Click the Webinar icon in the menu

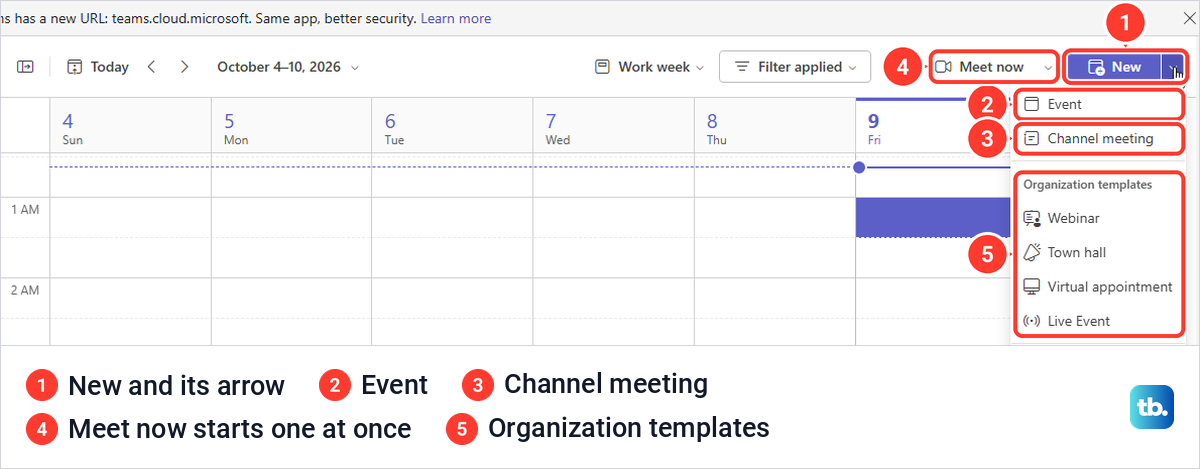point(1032,218)
